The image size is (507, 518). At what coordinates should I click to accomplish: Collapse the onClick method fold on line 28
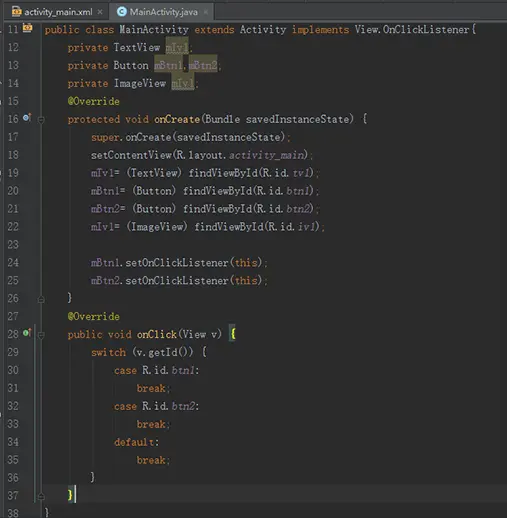(x=41, y=335)
